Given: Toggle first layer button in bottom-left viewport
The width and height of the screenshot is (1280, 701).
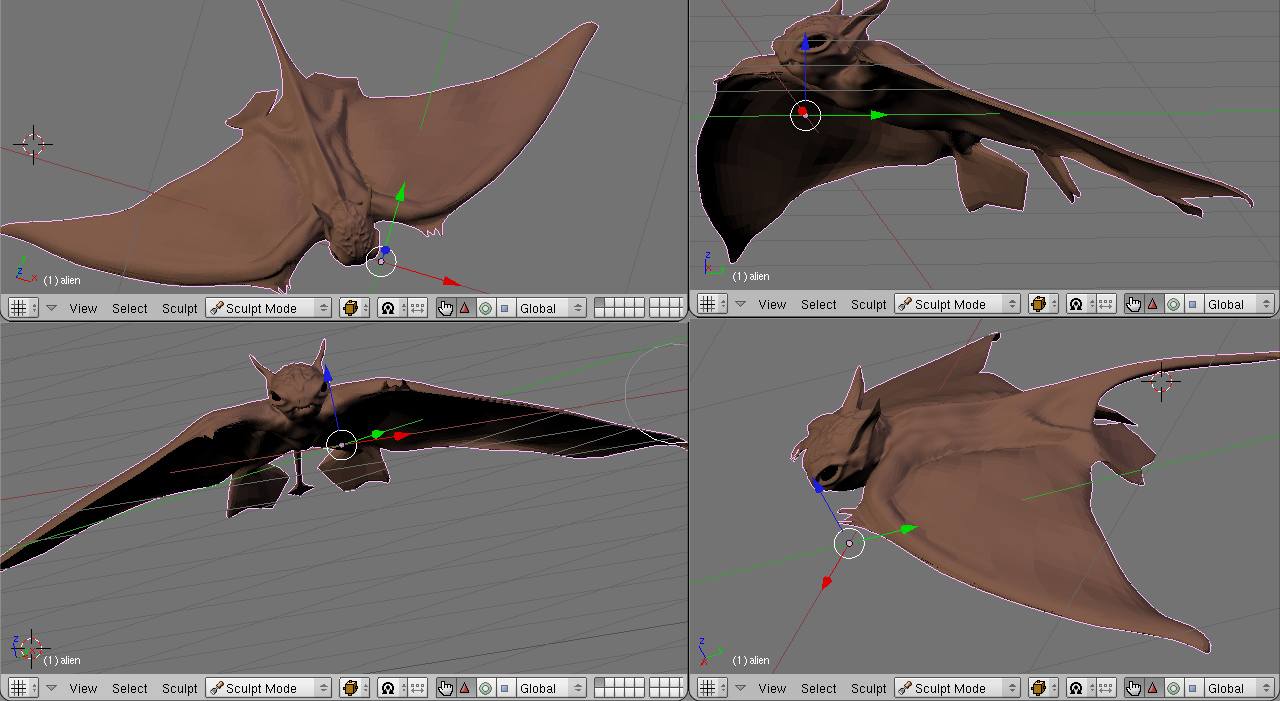Looking at the screenshot, I should pyautogui.click(x=600, y=683).
